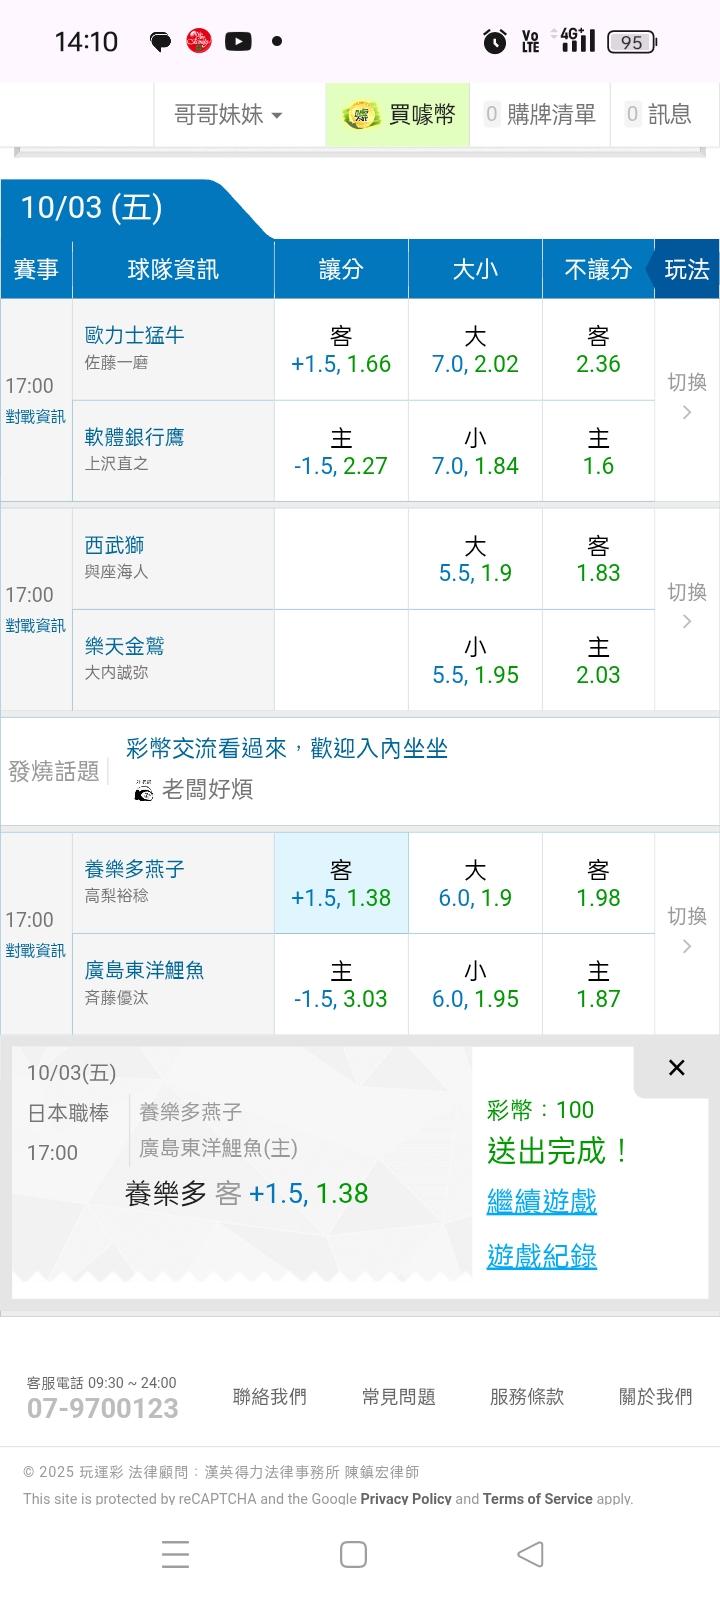Screen dimensions: 720x1604
Task: Click the 繼續遊戲 link
Action: [541, 1201]
